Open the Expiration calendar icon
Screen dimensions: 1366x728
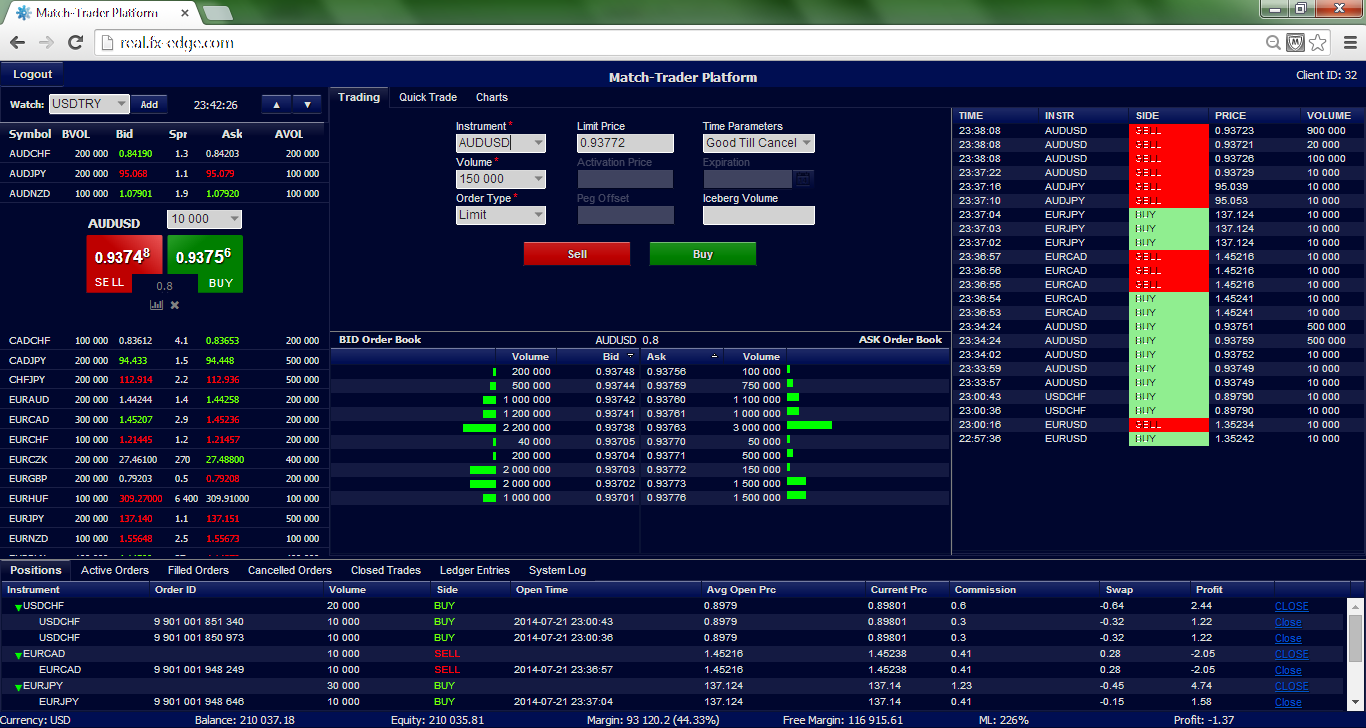[804, 179]
